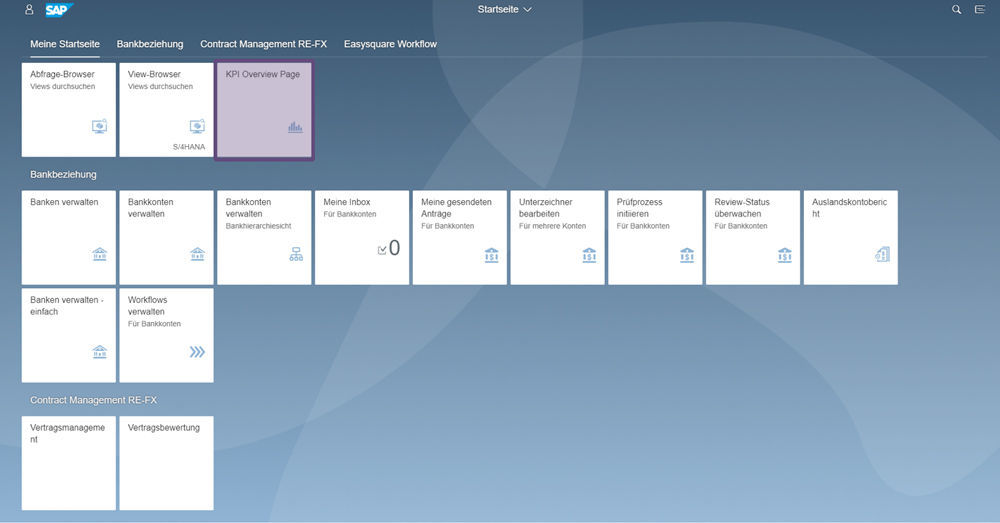
Task: Click 'Views durchsuchen' under Abfrage-Browser
Action: (62, 86)
